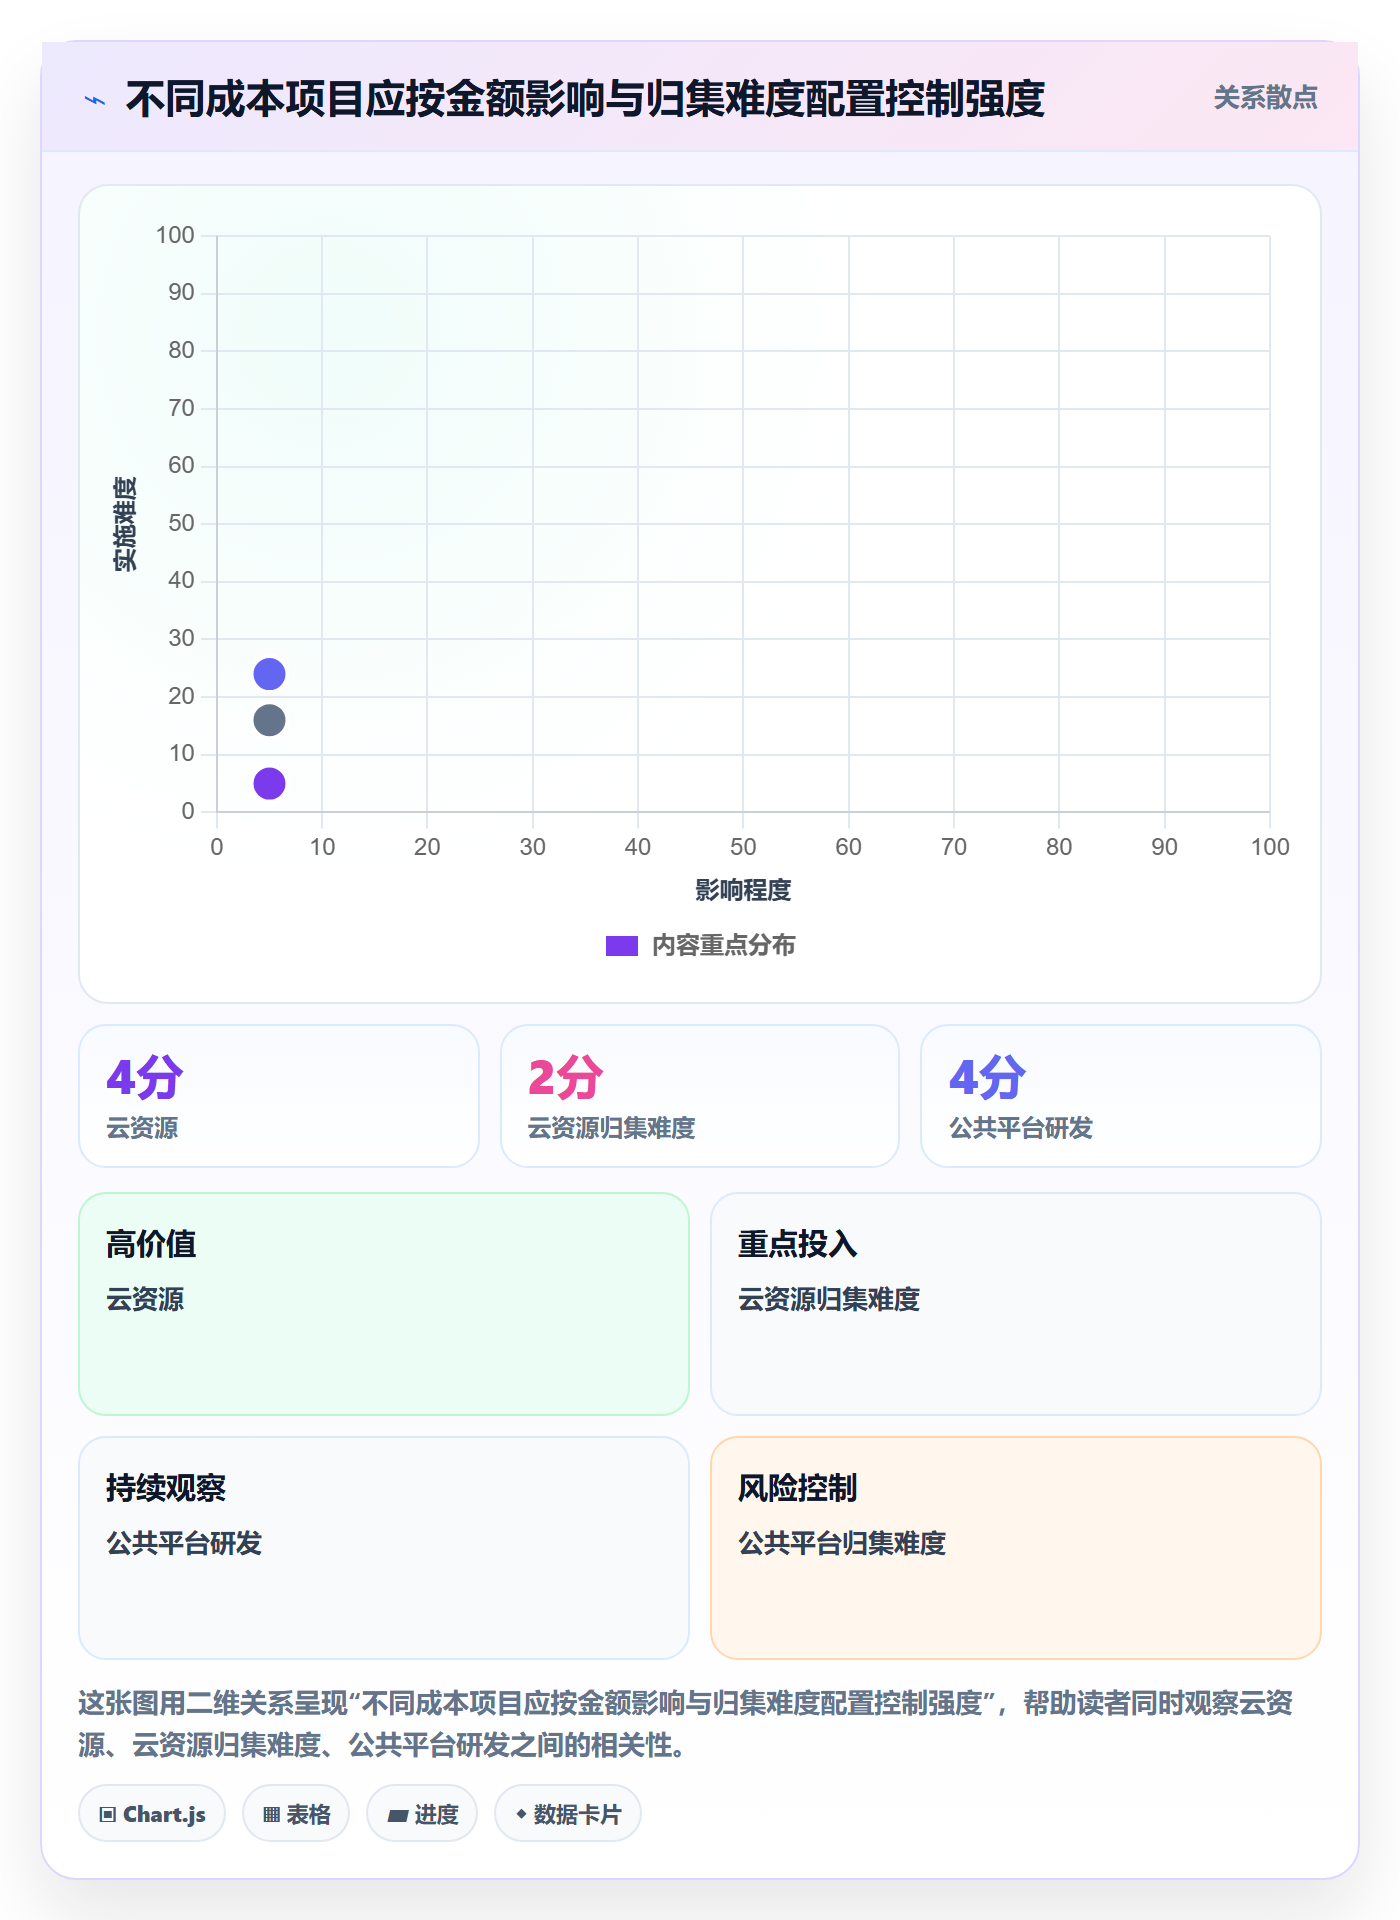
Task: Click the blue scatter point near 24
Action: [x=269, y=674]
